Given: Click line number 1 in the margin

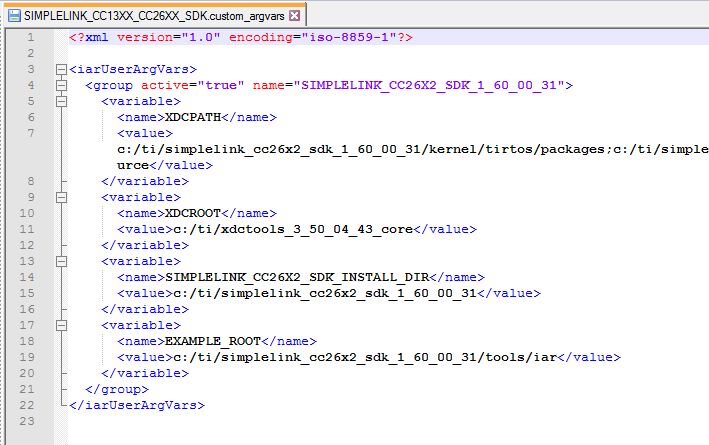Looking at the screenshot, I should pos(30,37).
